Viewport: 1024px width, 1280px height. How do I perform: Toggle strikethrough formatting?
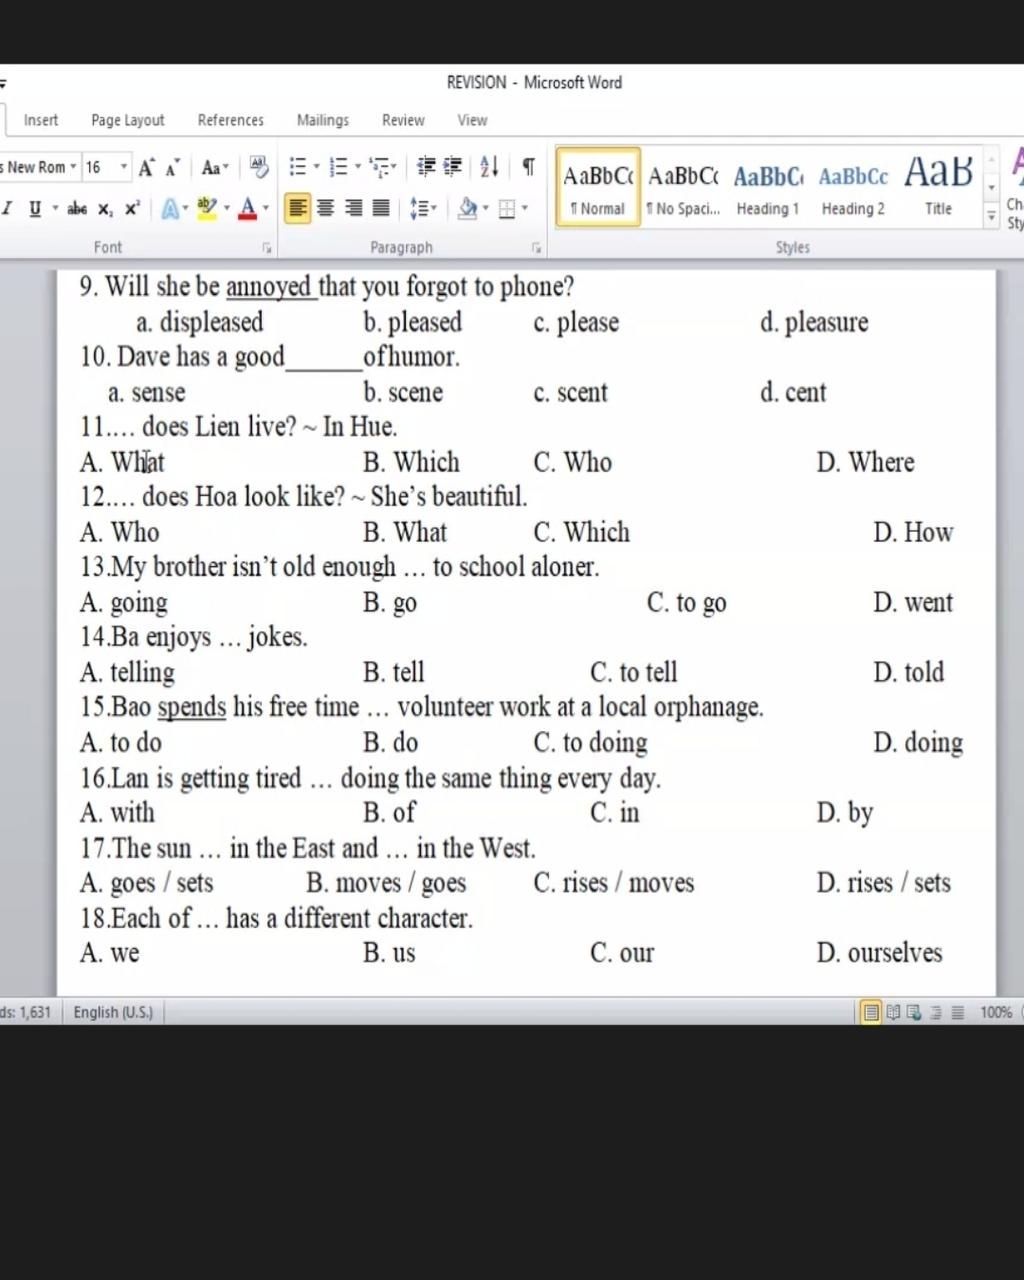click(77, 208)
